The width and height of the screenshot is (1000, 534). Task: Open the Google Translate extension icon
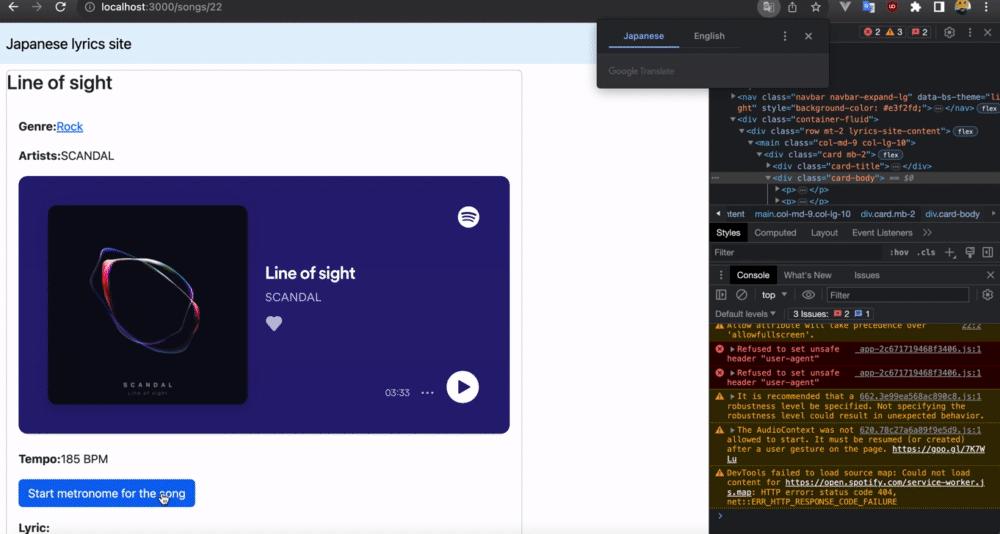tap(868, 7)
